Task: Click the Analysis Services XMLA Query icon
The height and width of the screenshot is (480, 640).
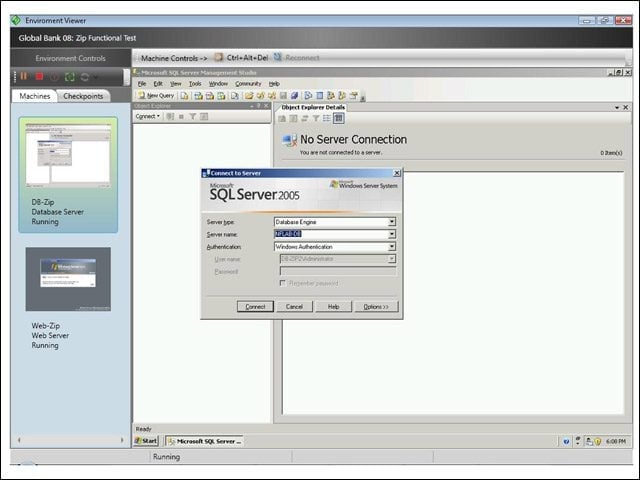Action: pos(221,96)
